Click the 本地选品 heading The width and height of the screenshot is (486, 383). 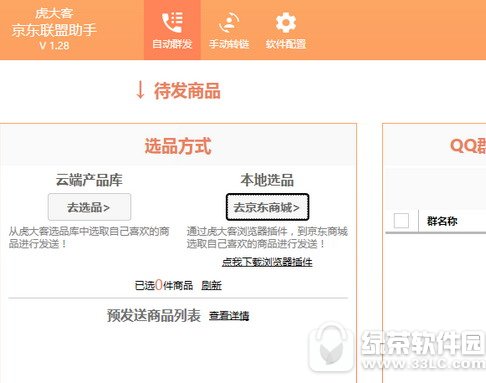[267, 180]
